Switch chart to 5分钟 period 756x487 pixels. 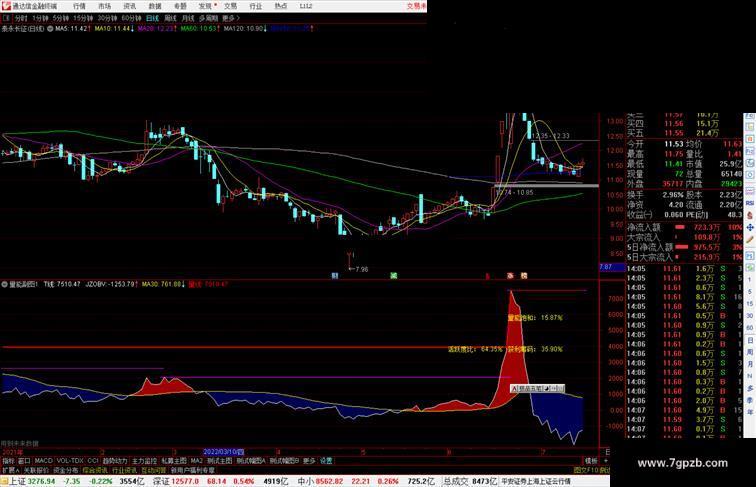point(61,18)
